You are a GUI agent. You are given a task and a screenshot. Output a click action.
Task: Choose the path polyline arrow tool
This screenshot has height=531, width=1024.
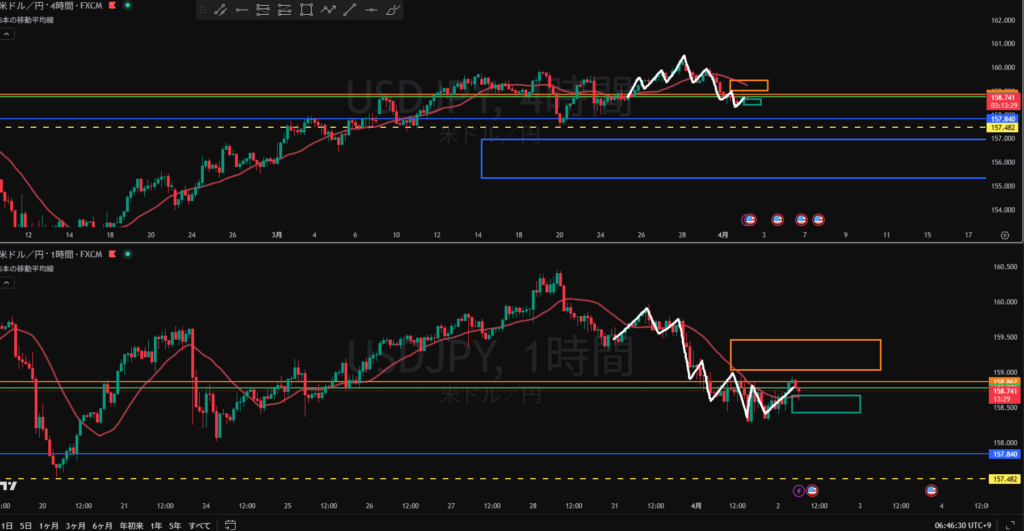point(328,11)
